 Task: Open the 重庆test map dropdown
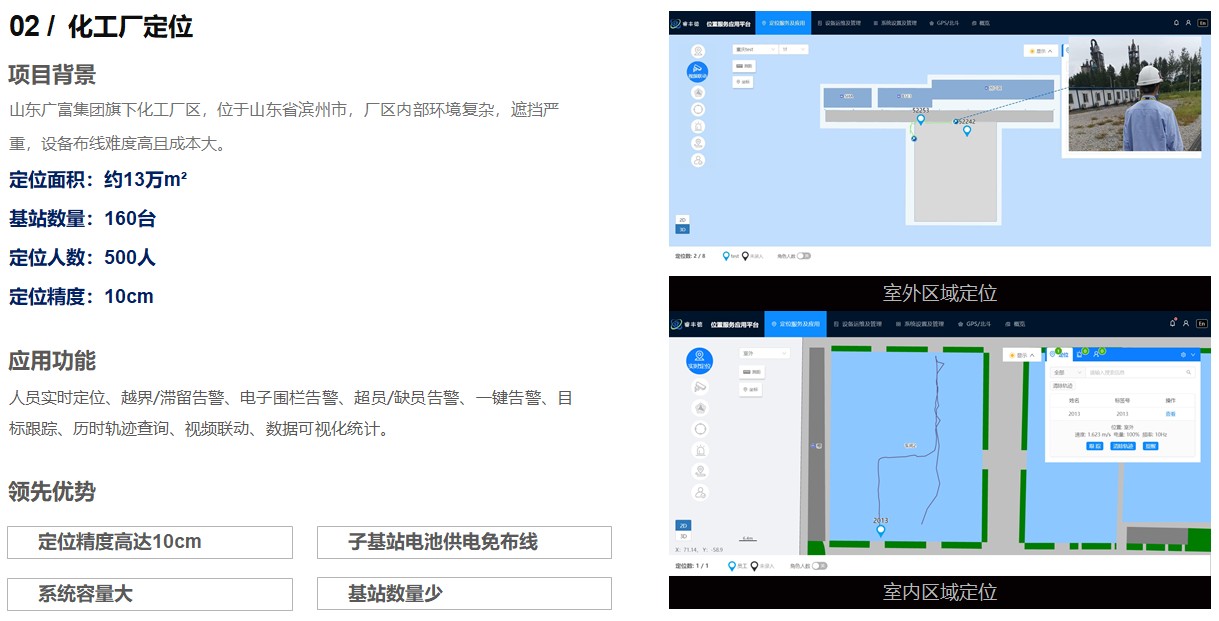coord(755,48)
